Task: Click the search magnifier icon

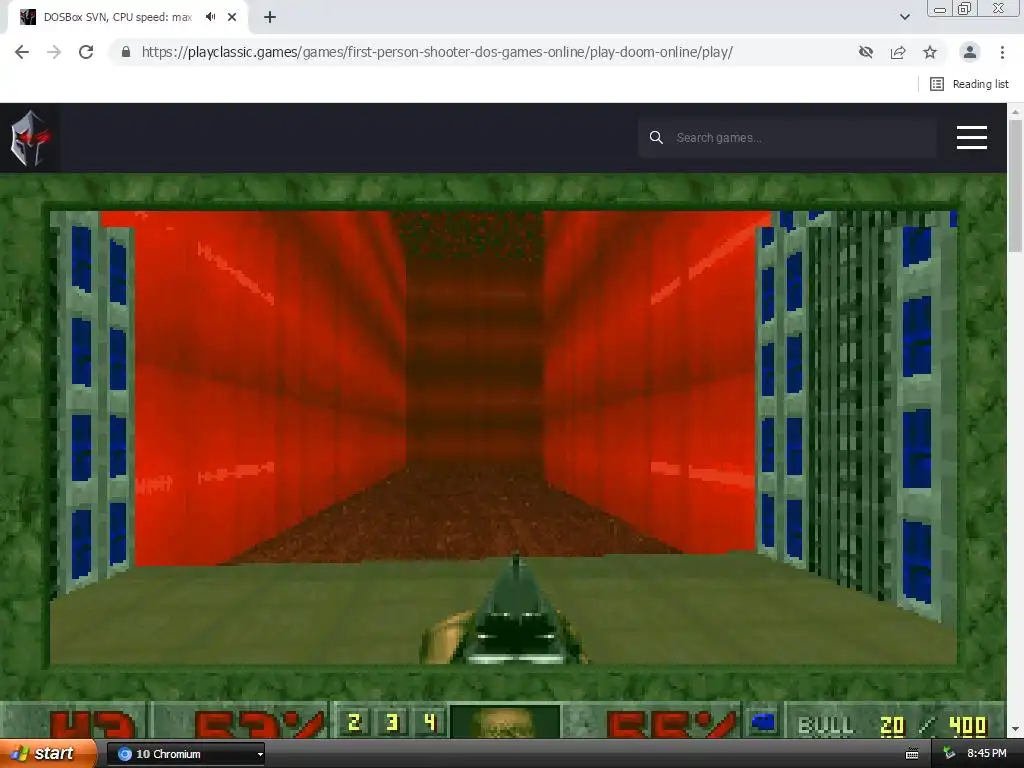Action: 656,137
